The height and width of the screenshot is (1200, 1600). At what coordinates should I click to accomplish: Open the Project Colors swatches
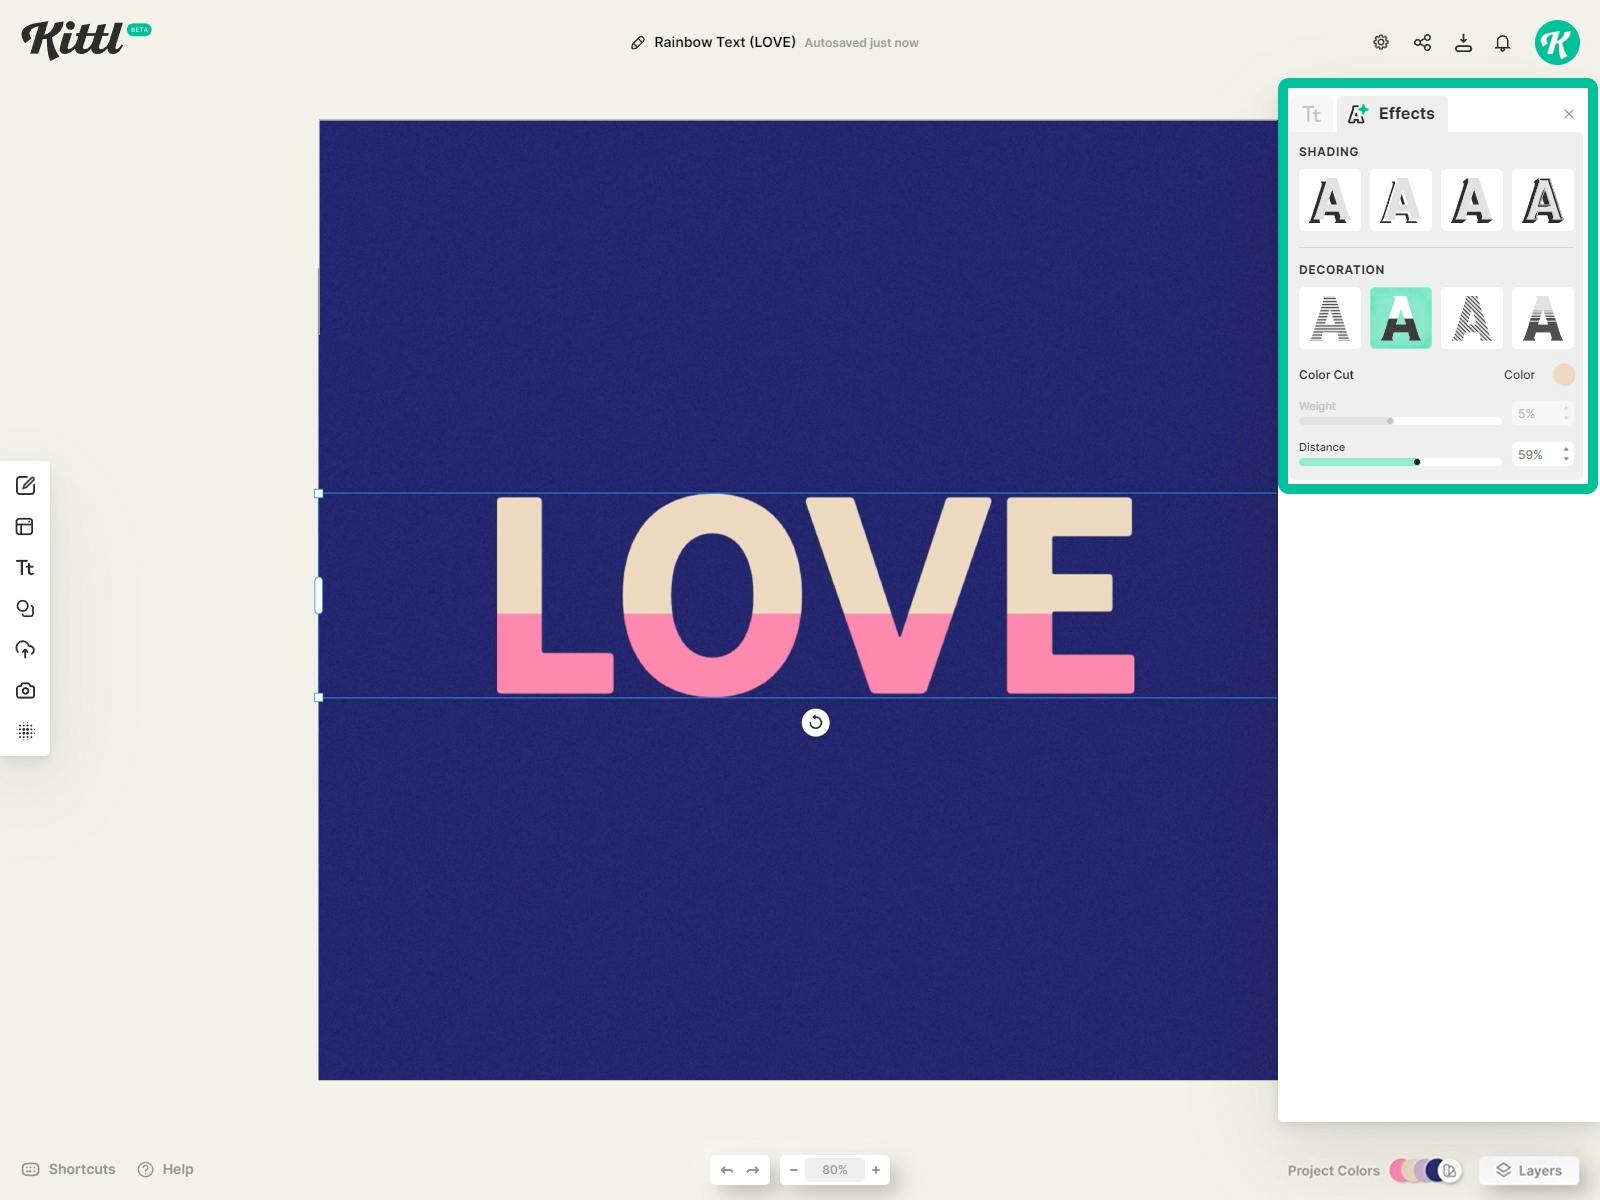point(1425,1170)
